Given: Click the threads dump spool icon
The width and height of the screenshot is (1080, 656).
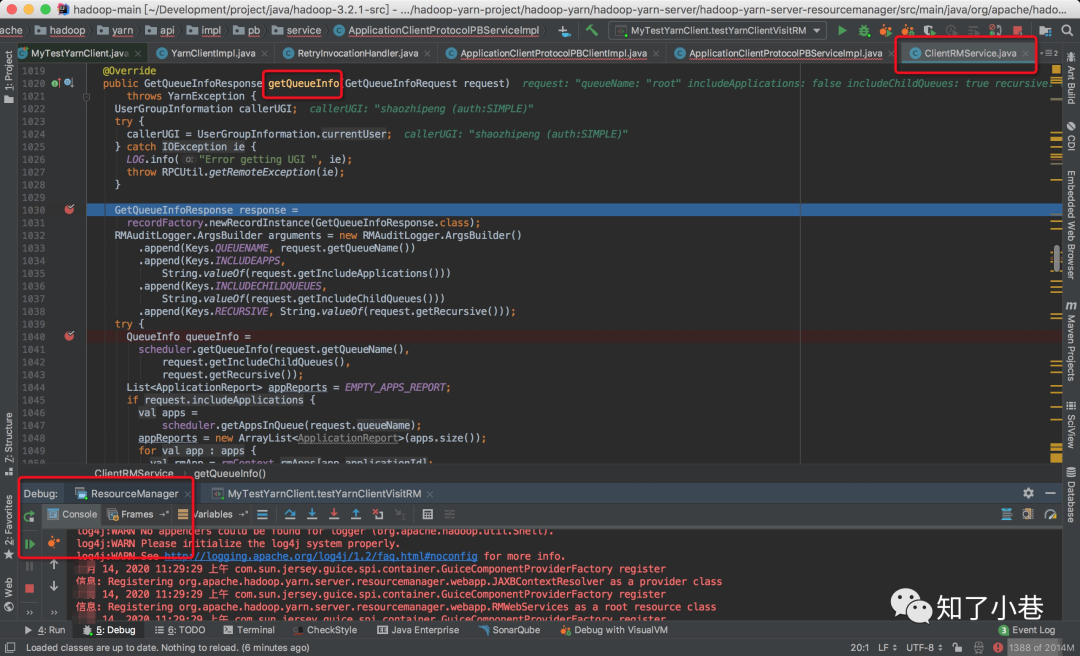Looking at the screenshot, I should pyautogui.click(x=1007, y=514).
